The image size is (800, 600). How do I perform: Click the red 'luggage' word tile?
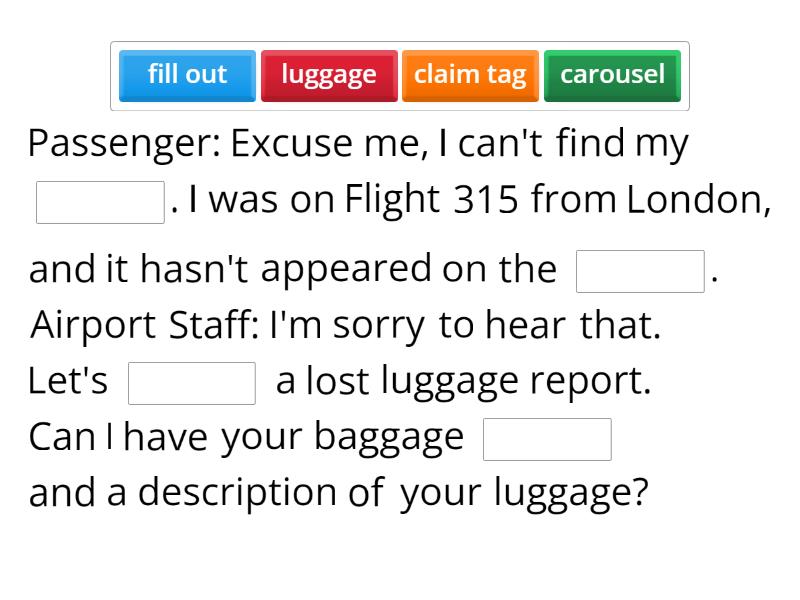(329, 74)
